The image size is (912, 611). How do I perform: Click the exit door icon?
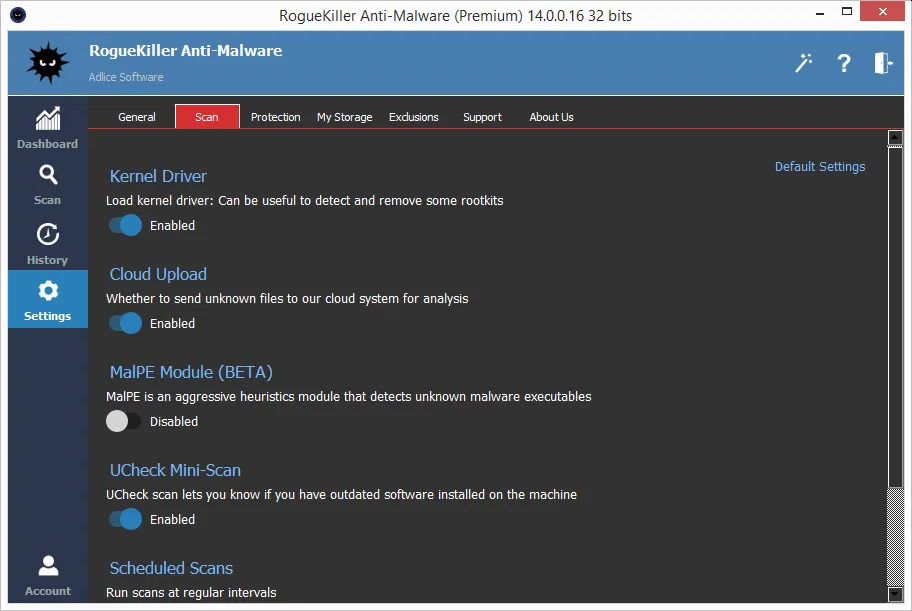click(x=882, y=63)
